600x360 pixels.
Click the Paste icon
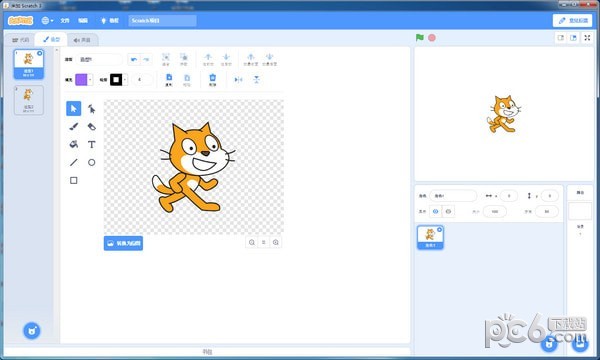click(x=187, y=80)
